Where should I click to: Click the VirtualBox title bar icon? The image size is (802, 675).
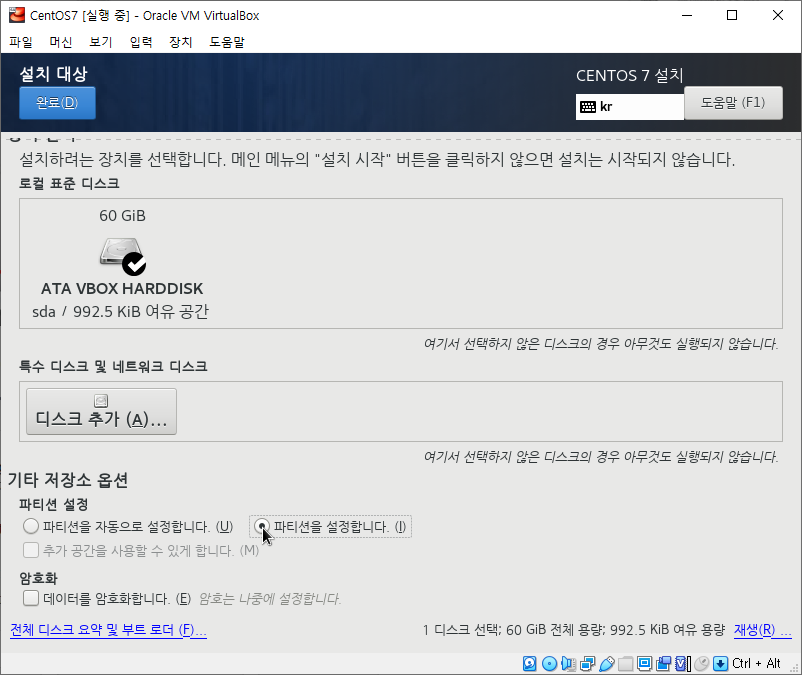coord(16,15)
